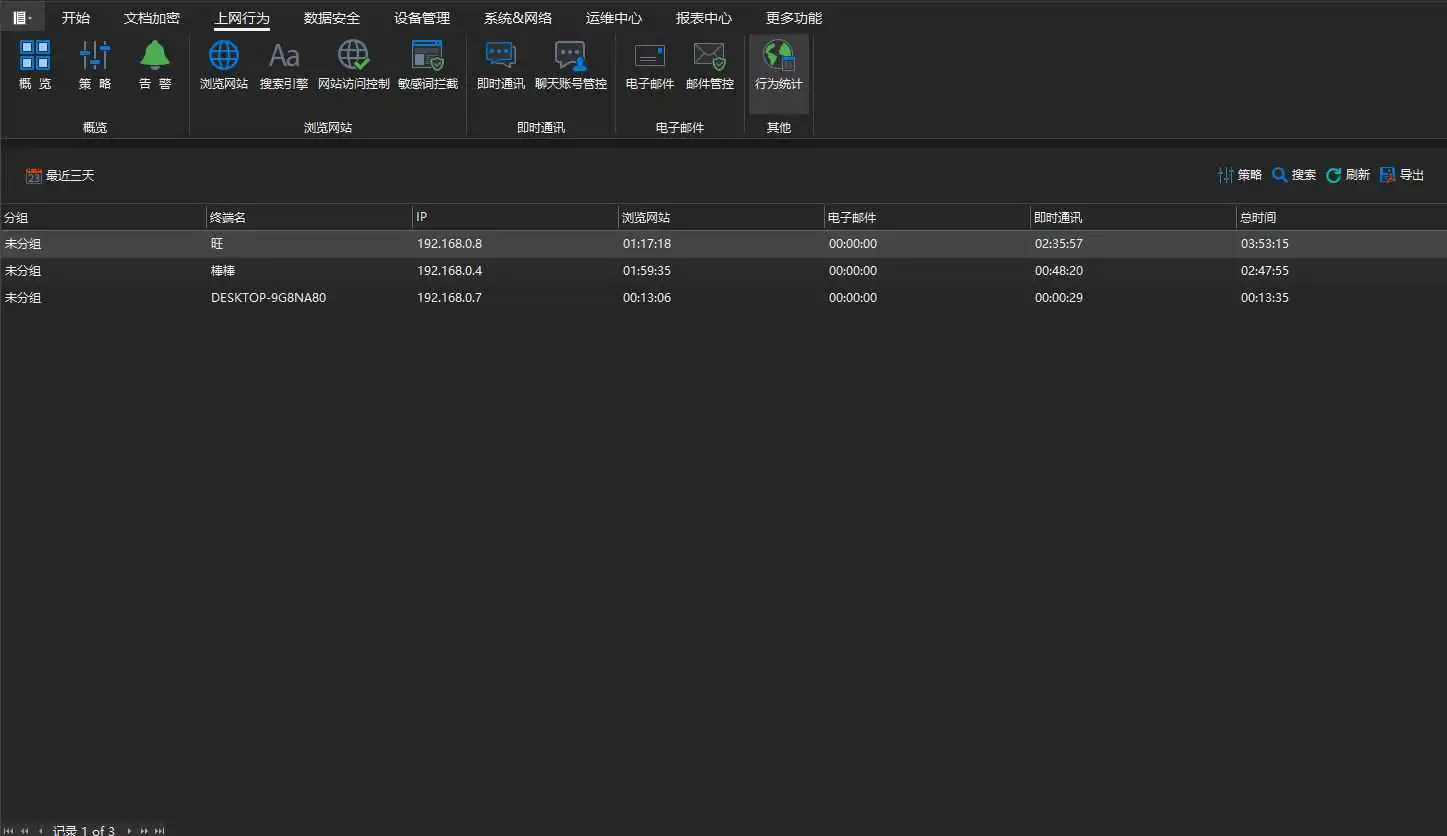1447x836 pixels.
Task: Click the 导出 export button
Action: point(1401,175)
